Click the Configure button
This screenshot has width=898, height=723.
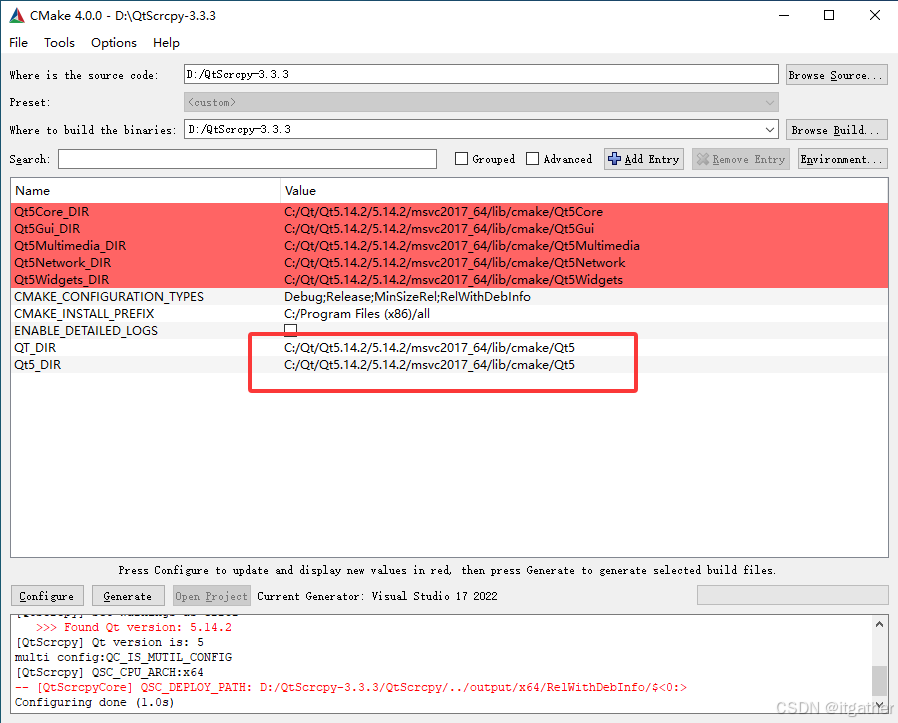(47, 596)
